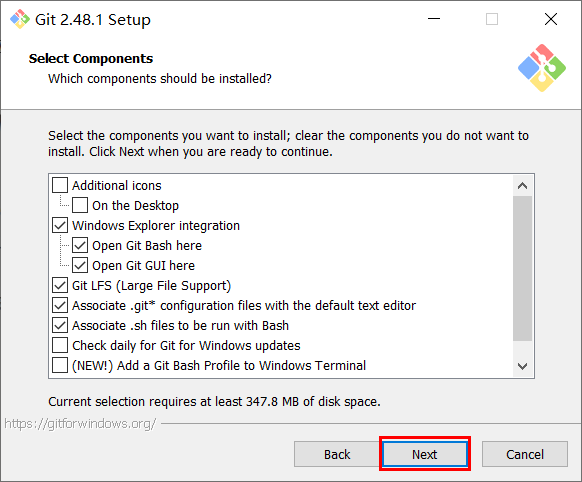Open the gitforwindows.org link
582x482 pixels.
click(80, 423)
